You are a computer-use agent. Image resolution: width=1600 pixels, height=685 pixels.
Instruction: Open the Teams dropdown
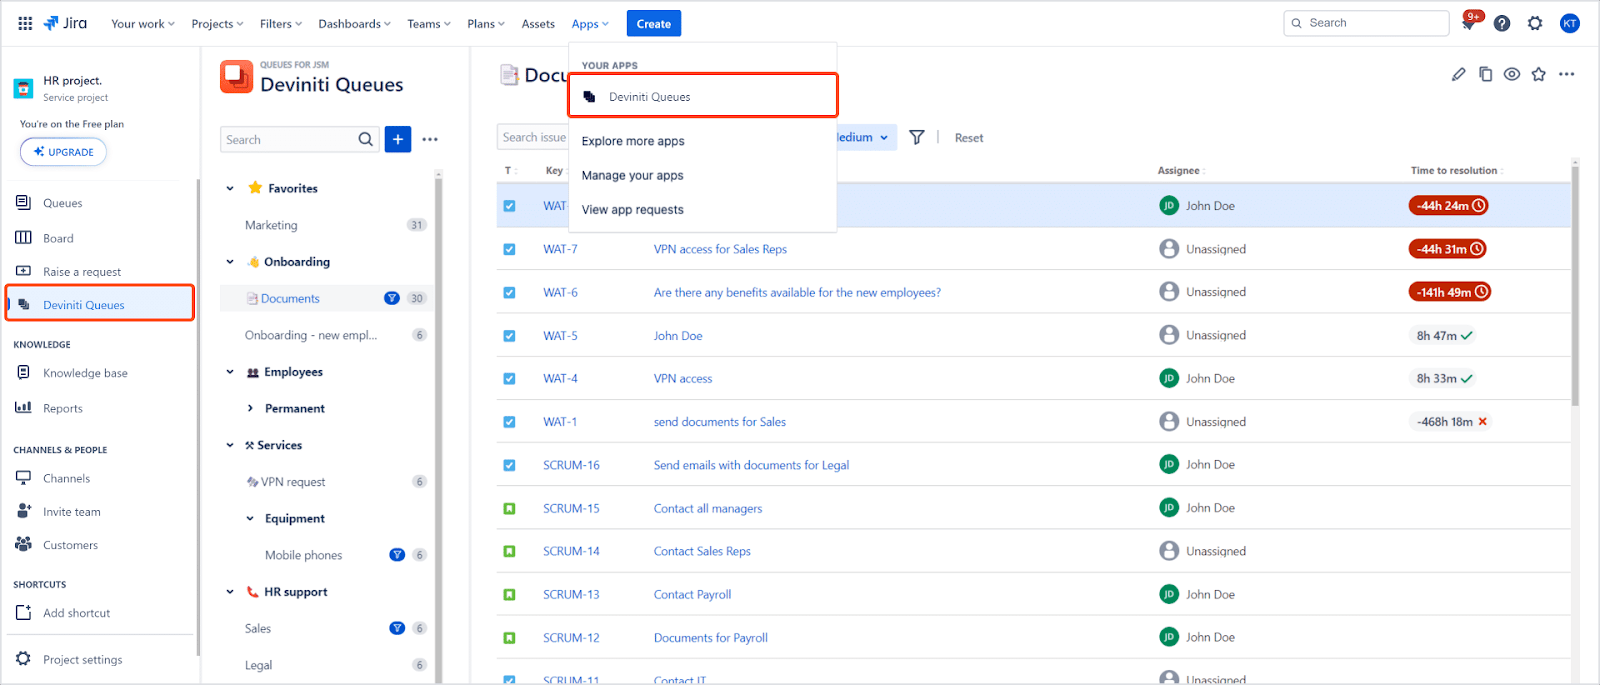[x=429, y=24]
